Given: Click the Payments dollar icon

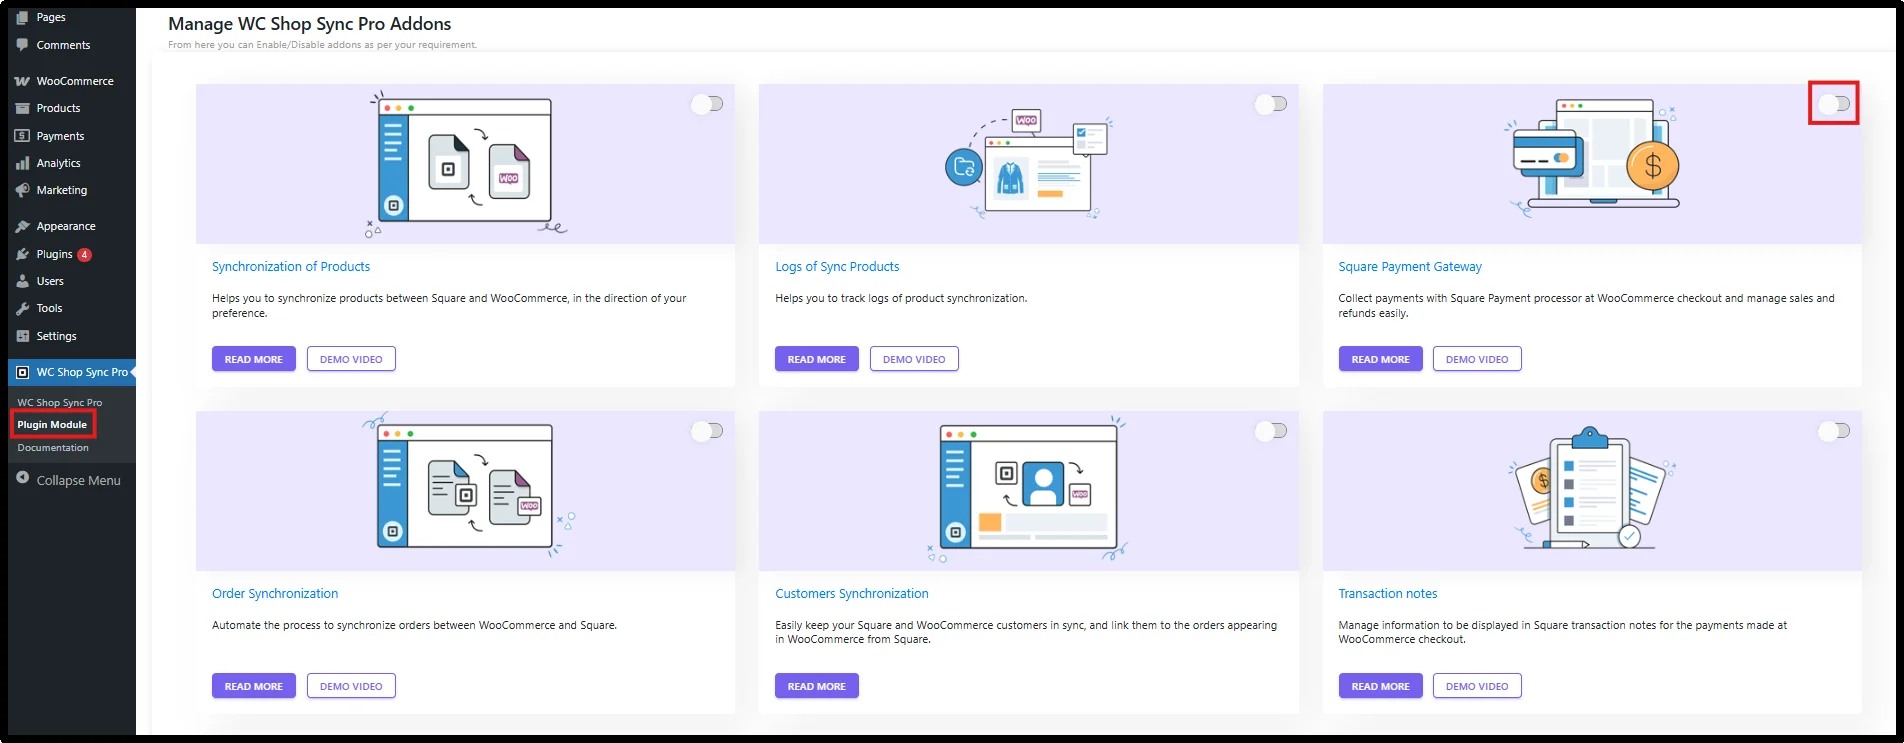Looking at the screenshot, I should (x=22, y=136).
